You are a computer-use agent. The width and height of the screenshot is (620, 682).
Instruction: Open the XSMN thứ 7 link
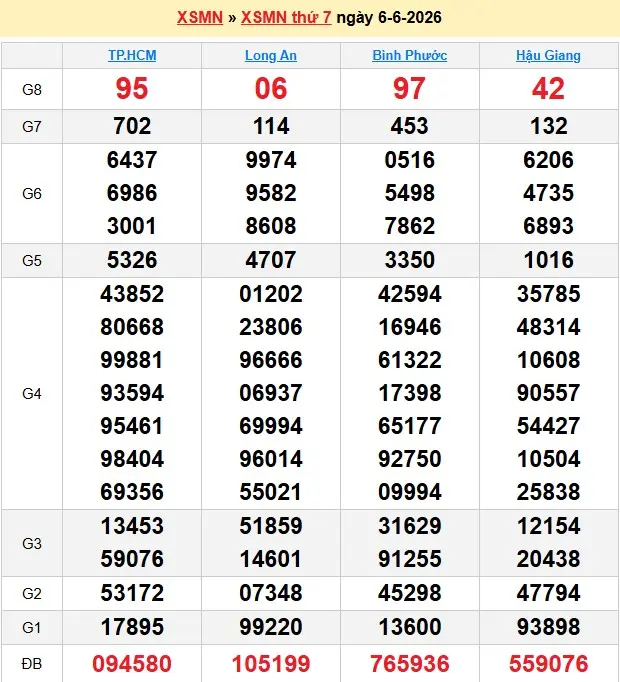[x=286, y=17]
